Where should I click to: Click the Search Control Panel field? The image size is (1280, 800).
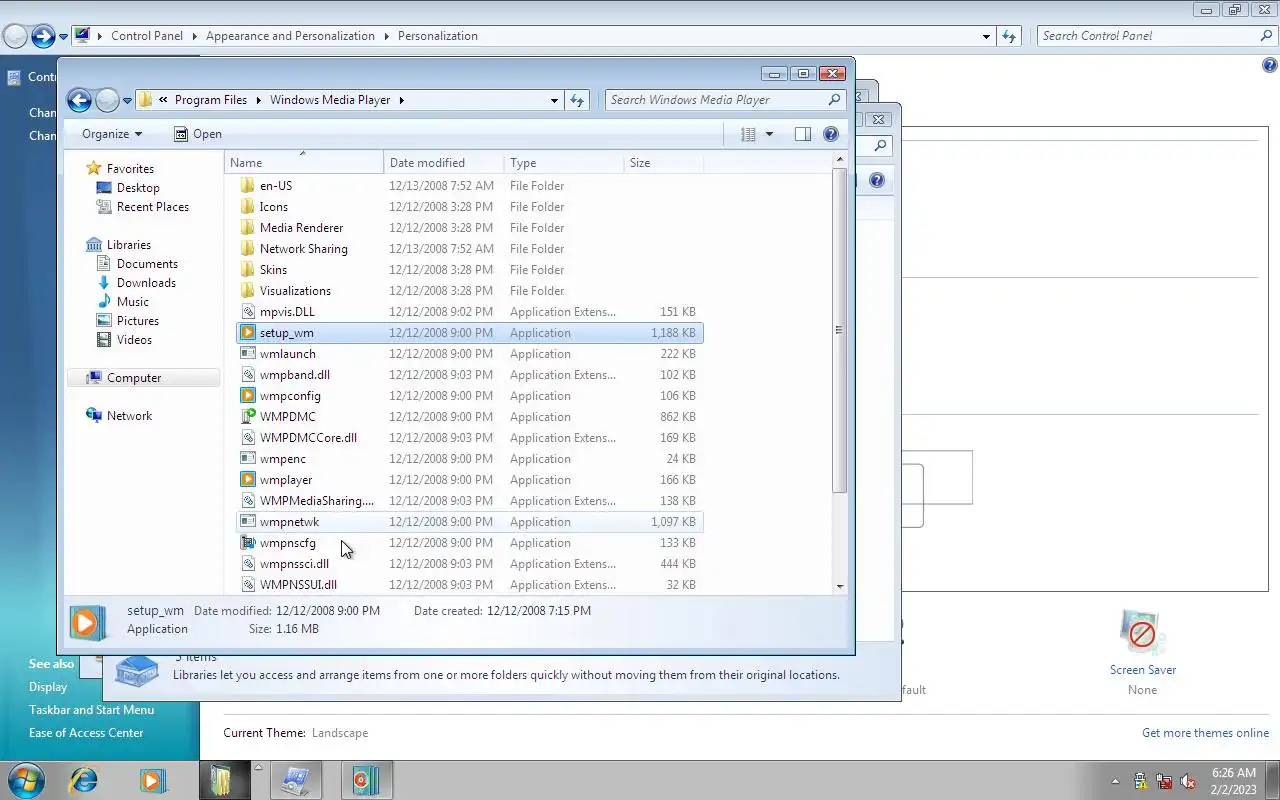1157,36
